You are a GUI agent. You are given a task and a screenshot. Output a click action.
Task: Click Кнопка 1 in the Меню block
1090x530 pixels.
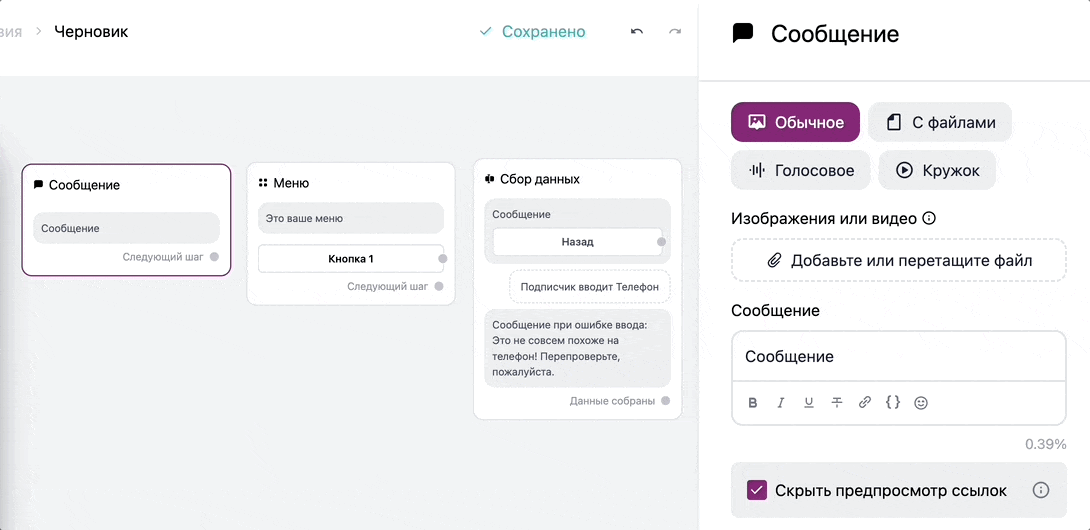(351, 259)
